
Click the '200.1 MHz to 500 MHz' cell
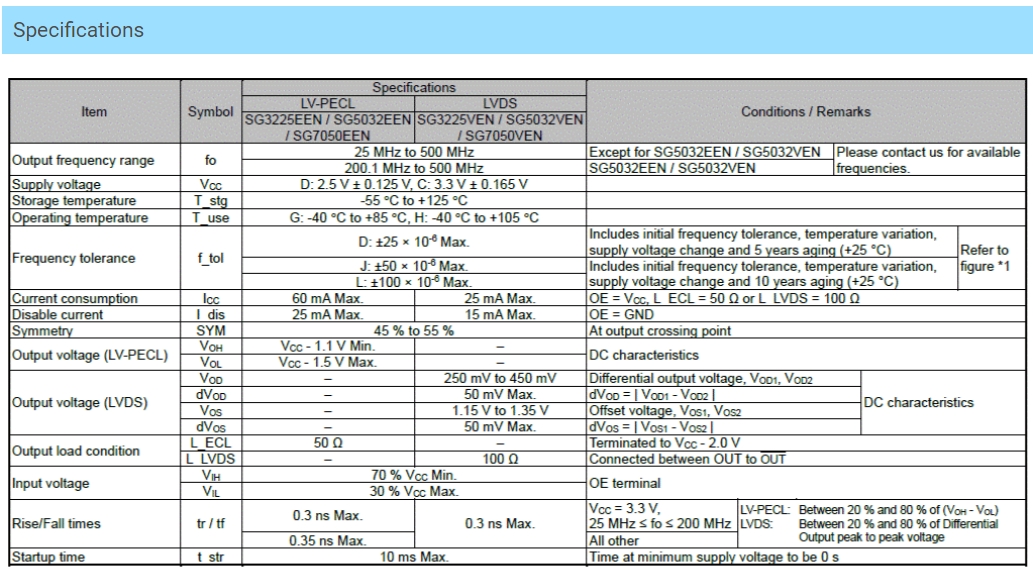pyautogui.click(x=414, y=168)
